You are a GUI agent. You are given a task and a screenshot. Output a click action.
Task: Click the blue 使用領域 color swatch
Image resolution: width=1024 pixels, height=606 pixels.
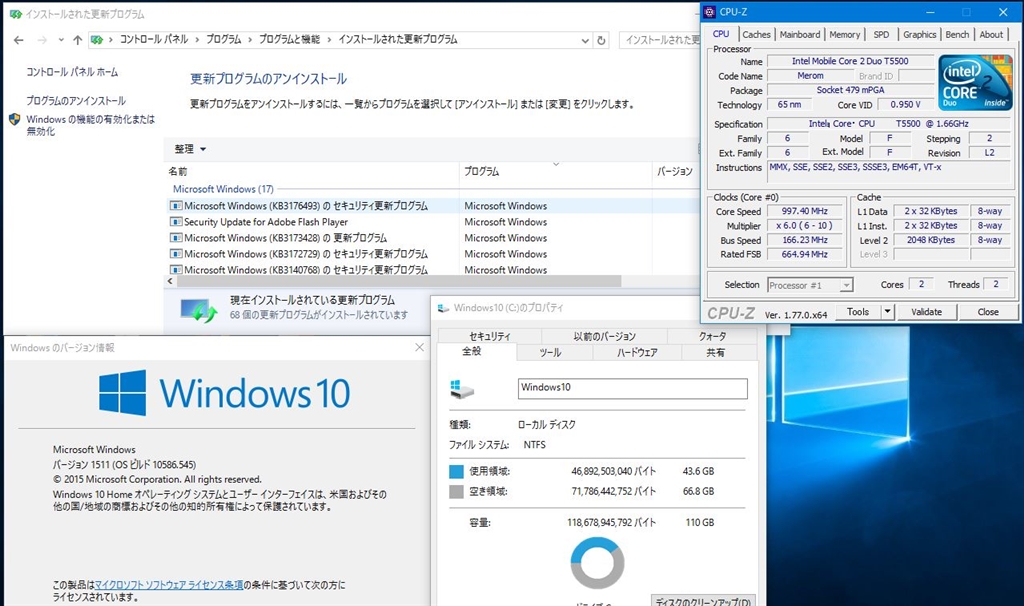456,471
